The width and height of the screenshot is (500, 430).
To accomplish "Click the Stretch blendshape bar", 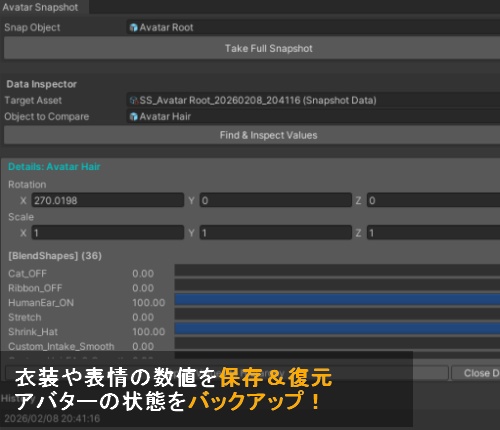I will 337,314.
